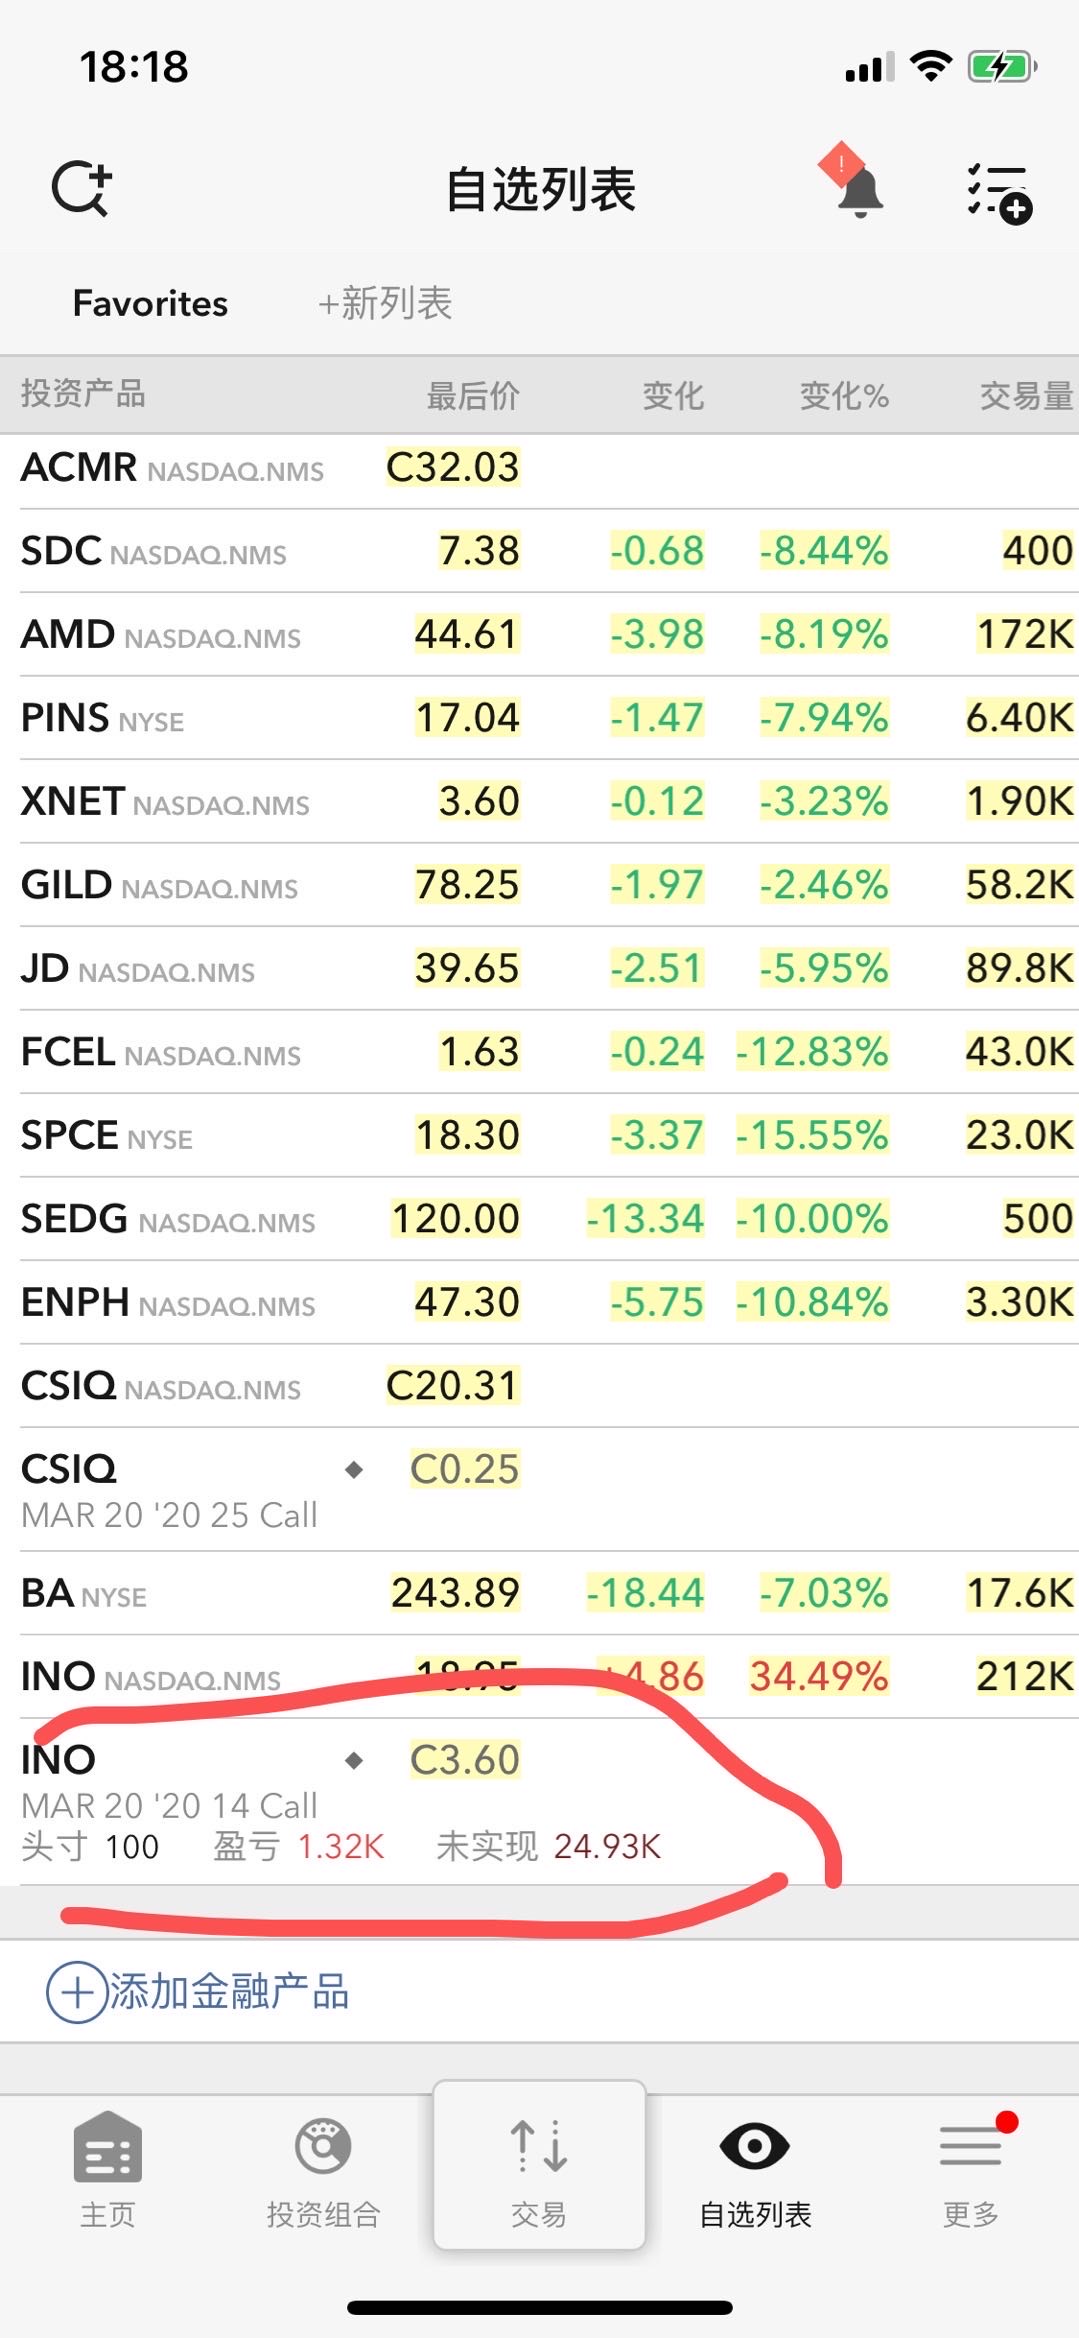
Task: Tap INO change percent 34.49%
Action: pos(819,1676)
